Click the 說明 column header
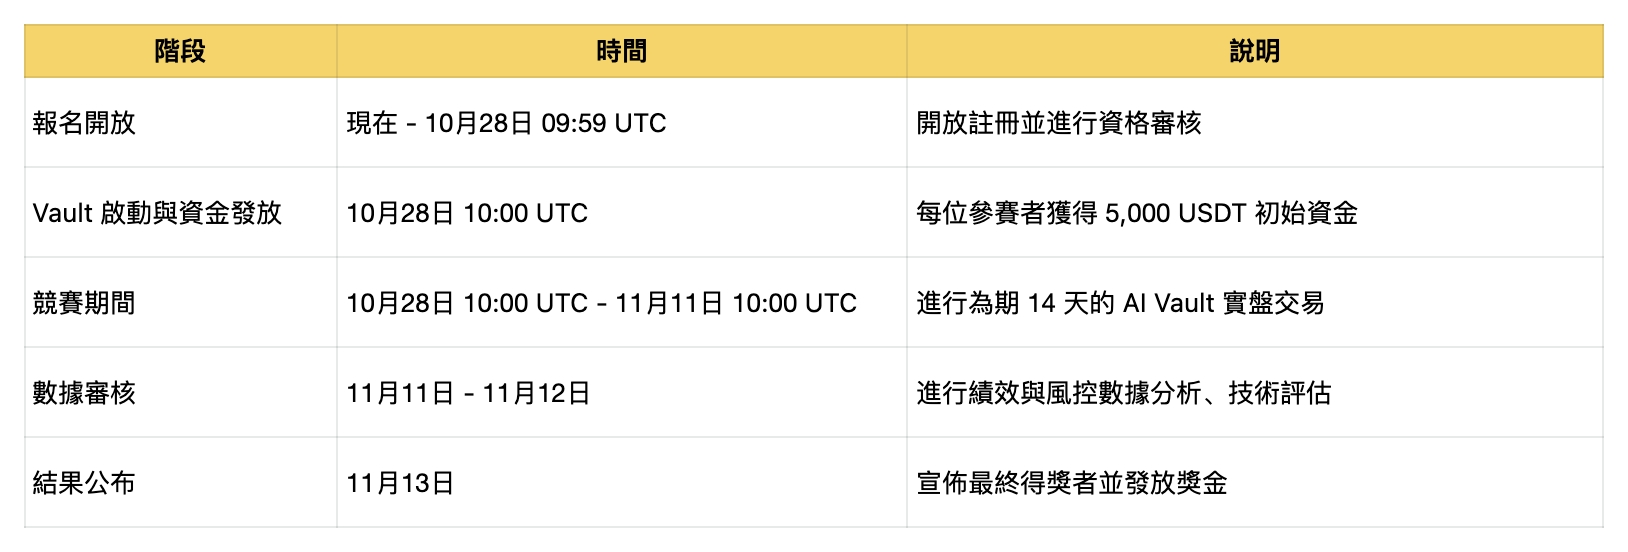The width and height of the screenshot is (1628, 552). pyautogui.click(x=1254, y=52)
